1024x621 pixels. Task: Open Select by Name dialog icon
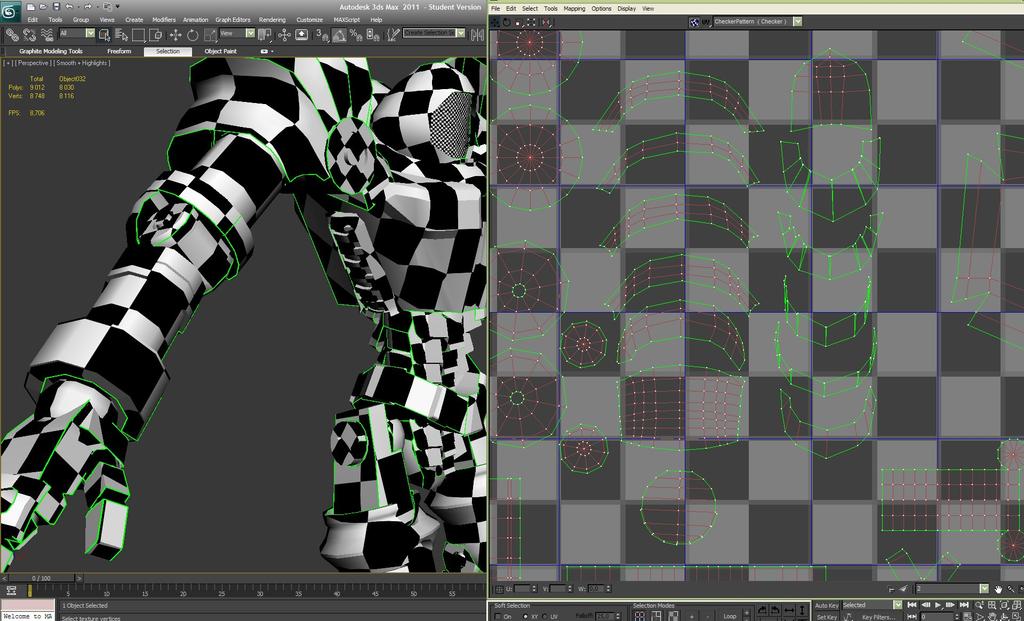click(121, 35)
